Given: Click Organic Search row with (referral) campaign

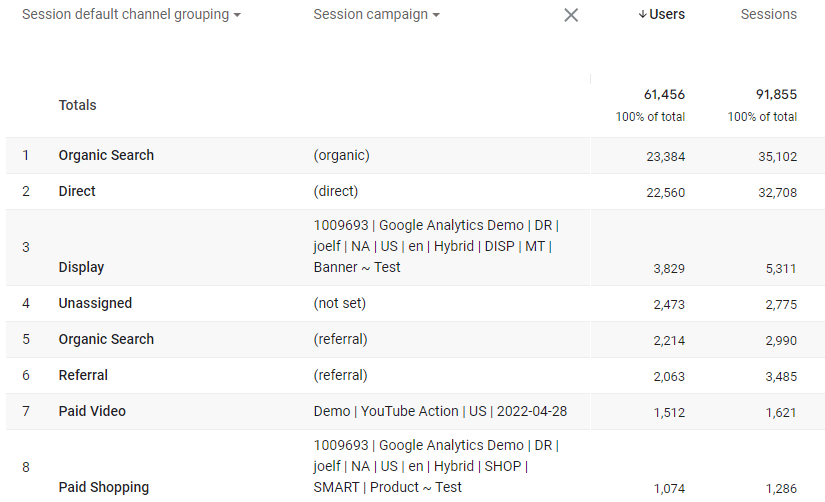Looking at the screenshot, I should tap(106, 339).
